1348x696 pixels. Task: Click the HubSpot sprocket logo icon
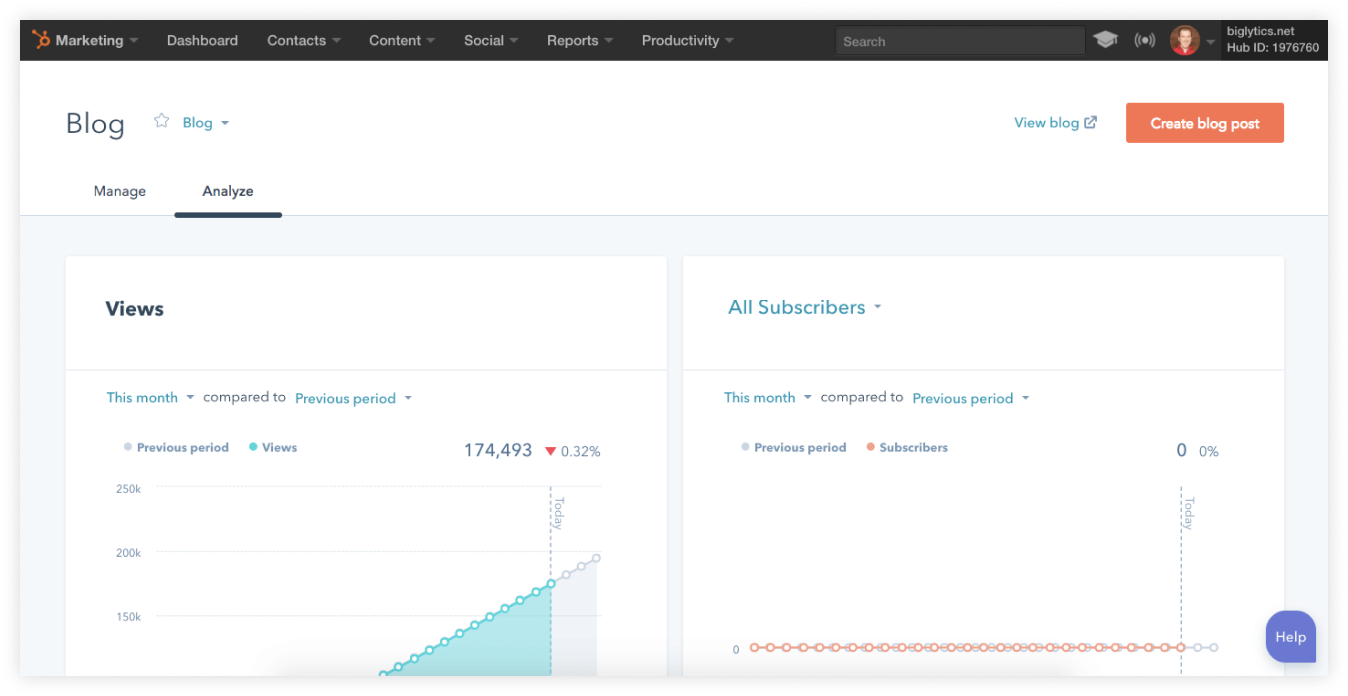tap(41, 40)
